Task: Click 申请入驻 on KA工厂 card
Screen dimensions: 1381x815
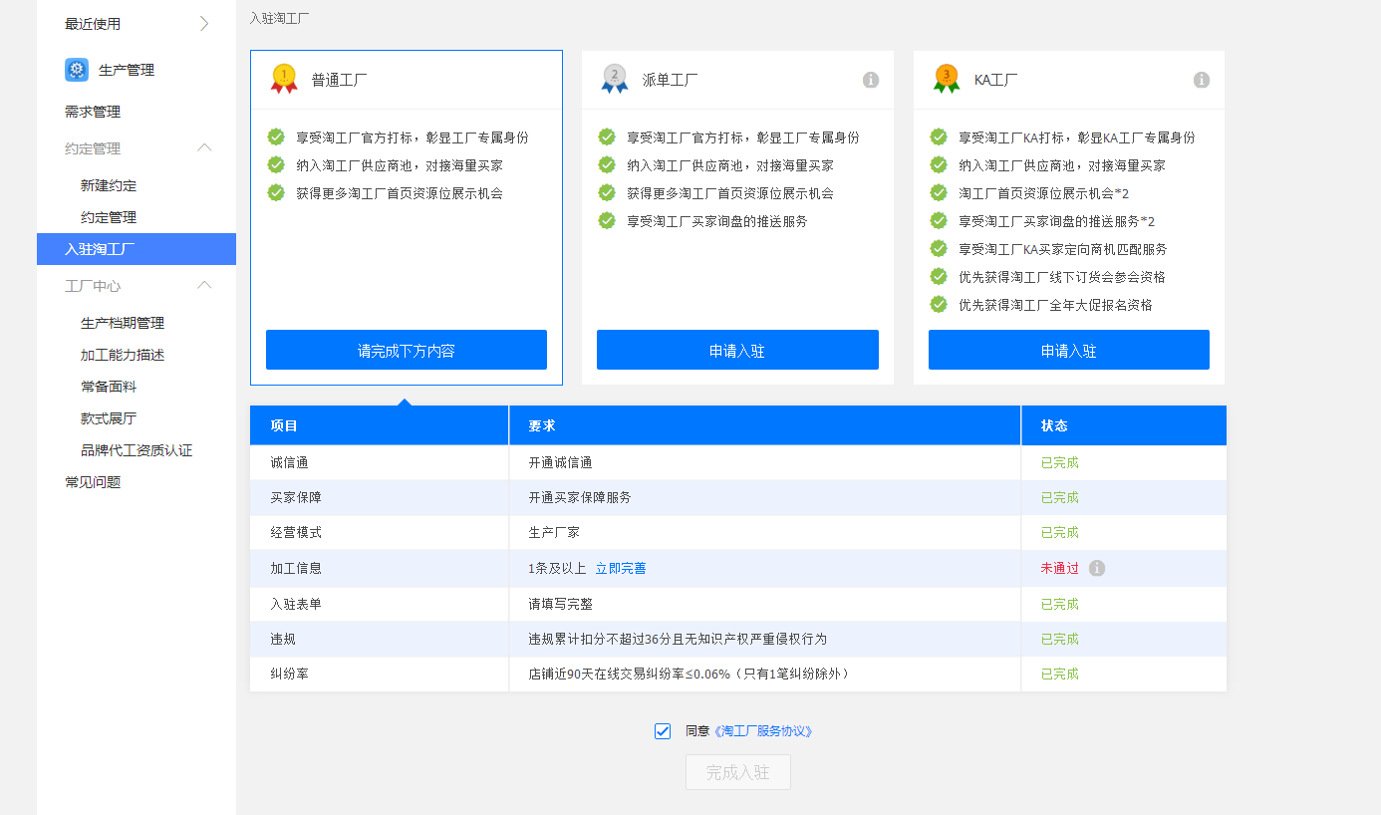Action: (1069, 350)
